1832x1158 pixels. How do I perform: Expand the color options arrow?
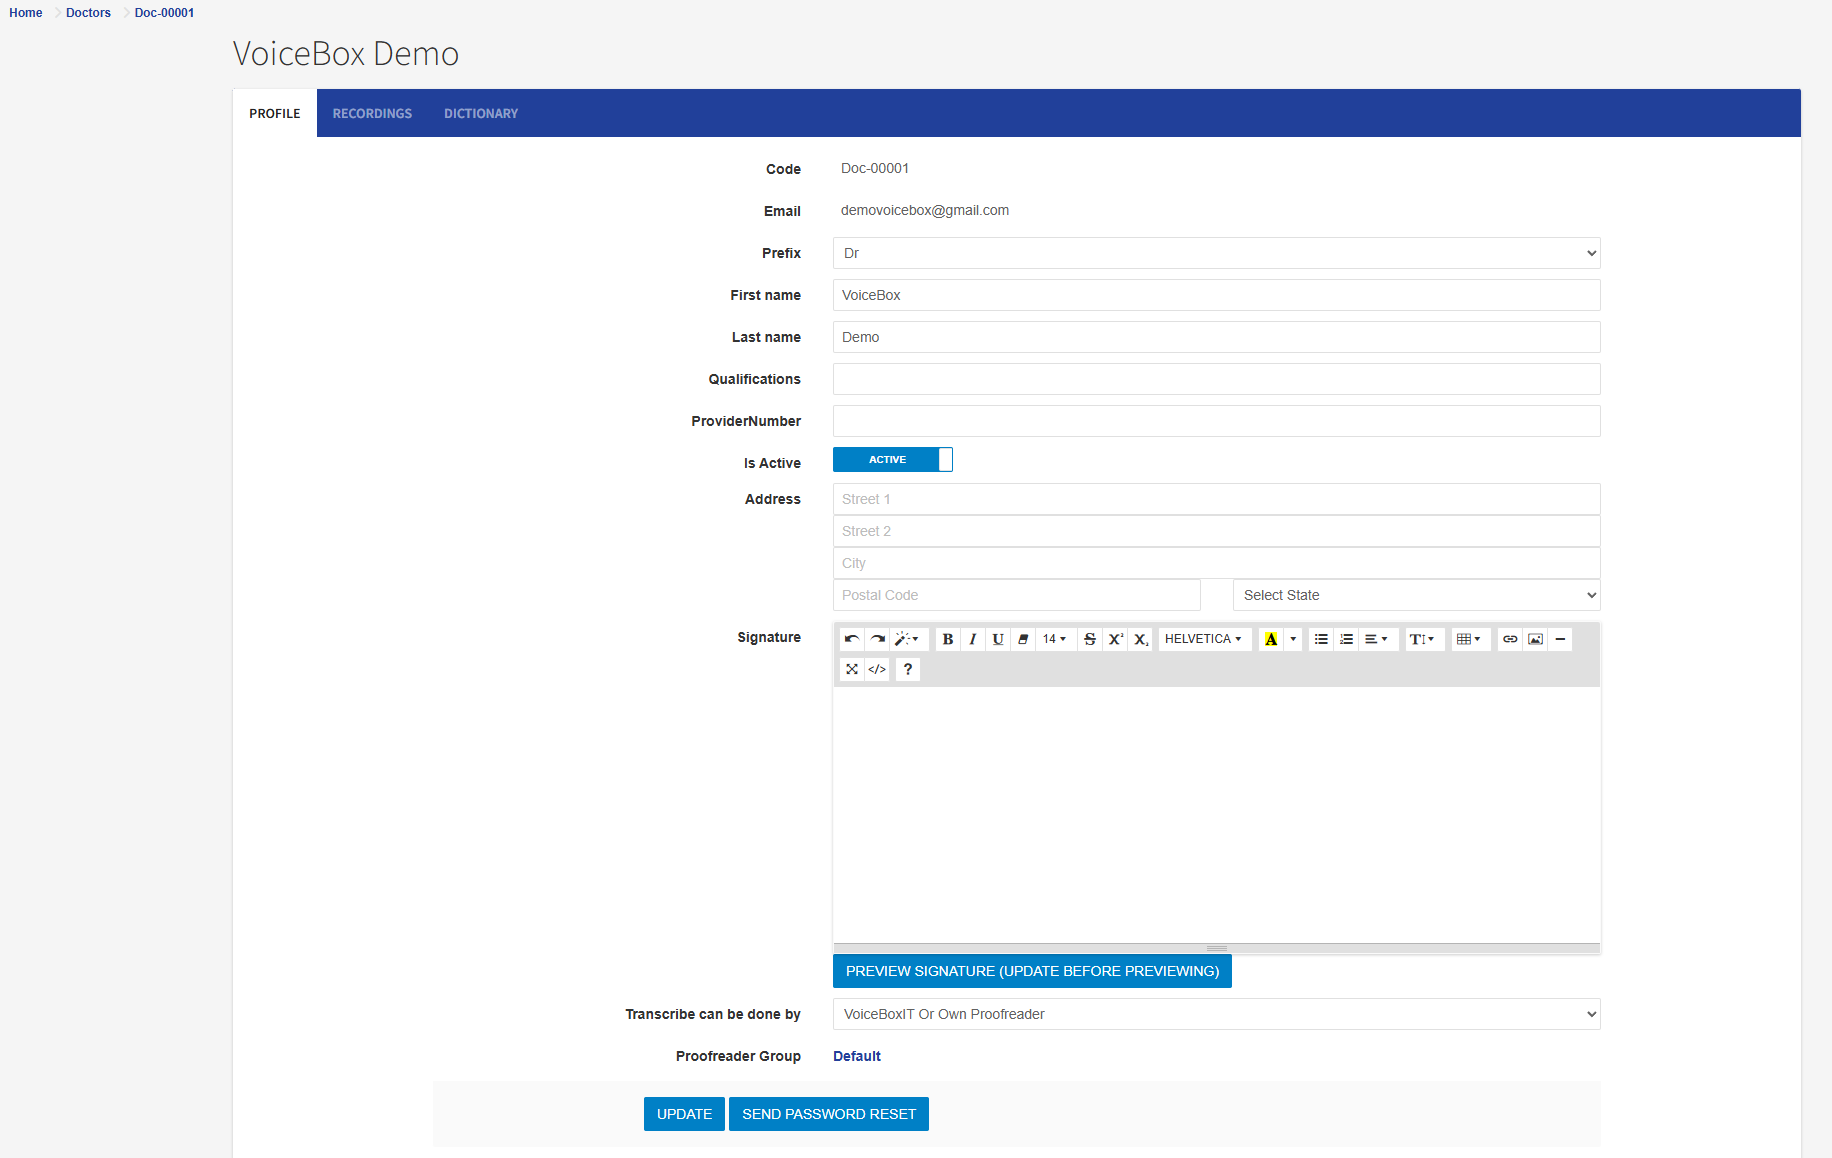(x=1293, y=639)
